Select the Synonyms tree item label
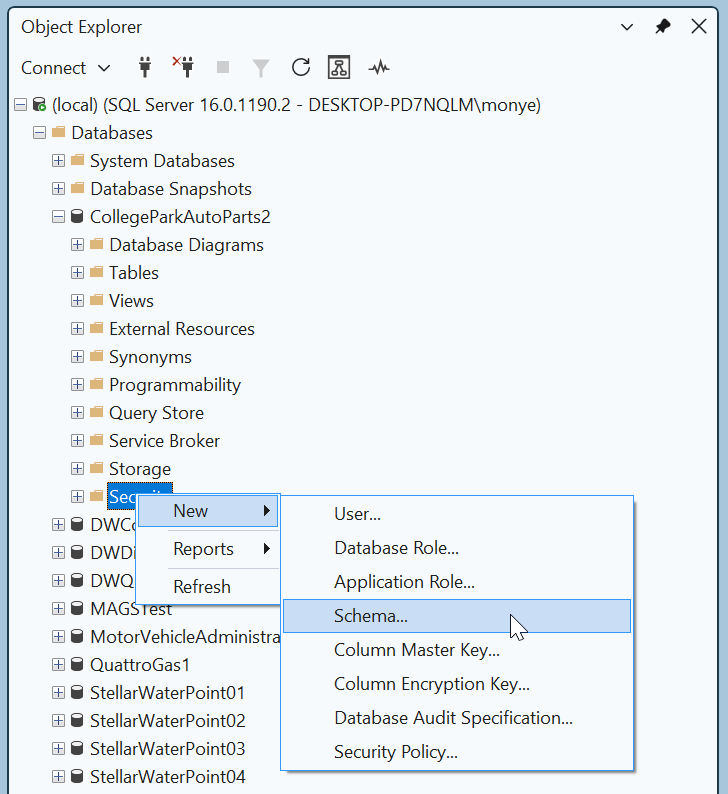This screenshot has height=794, width=728. (x=150, y=357)
